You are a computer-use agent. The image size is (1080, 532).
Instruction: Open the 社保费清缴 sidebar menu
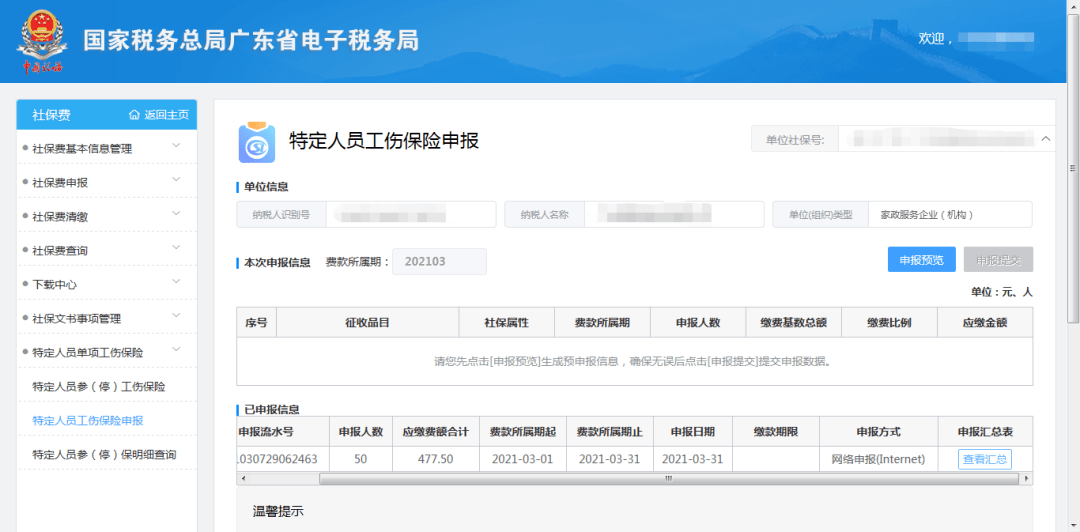coord(176,214)
